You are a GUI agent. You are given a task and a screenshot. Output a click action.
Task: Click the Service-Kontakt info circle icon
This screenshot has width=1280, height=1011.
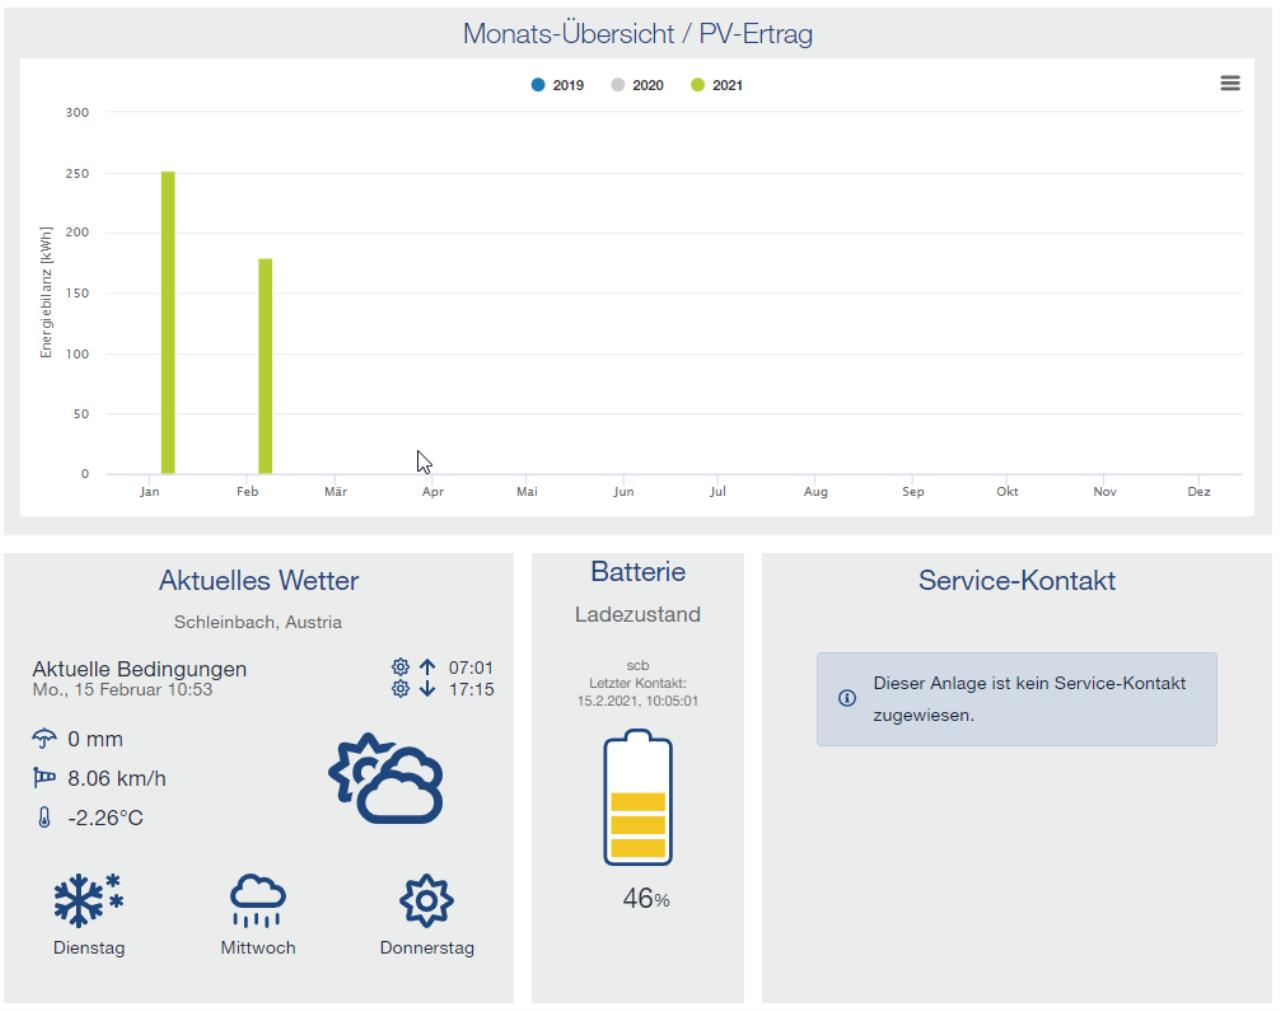[847, 698]
